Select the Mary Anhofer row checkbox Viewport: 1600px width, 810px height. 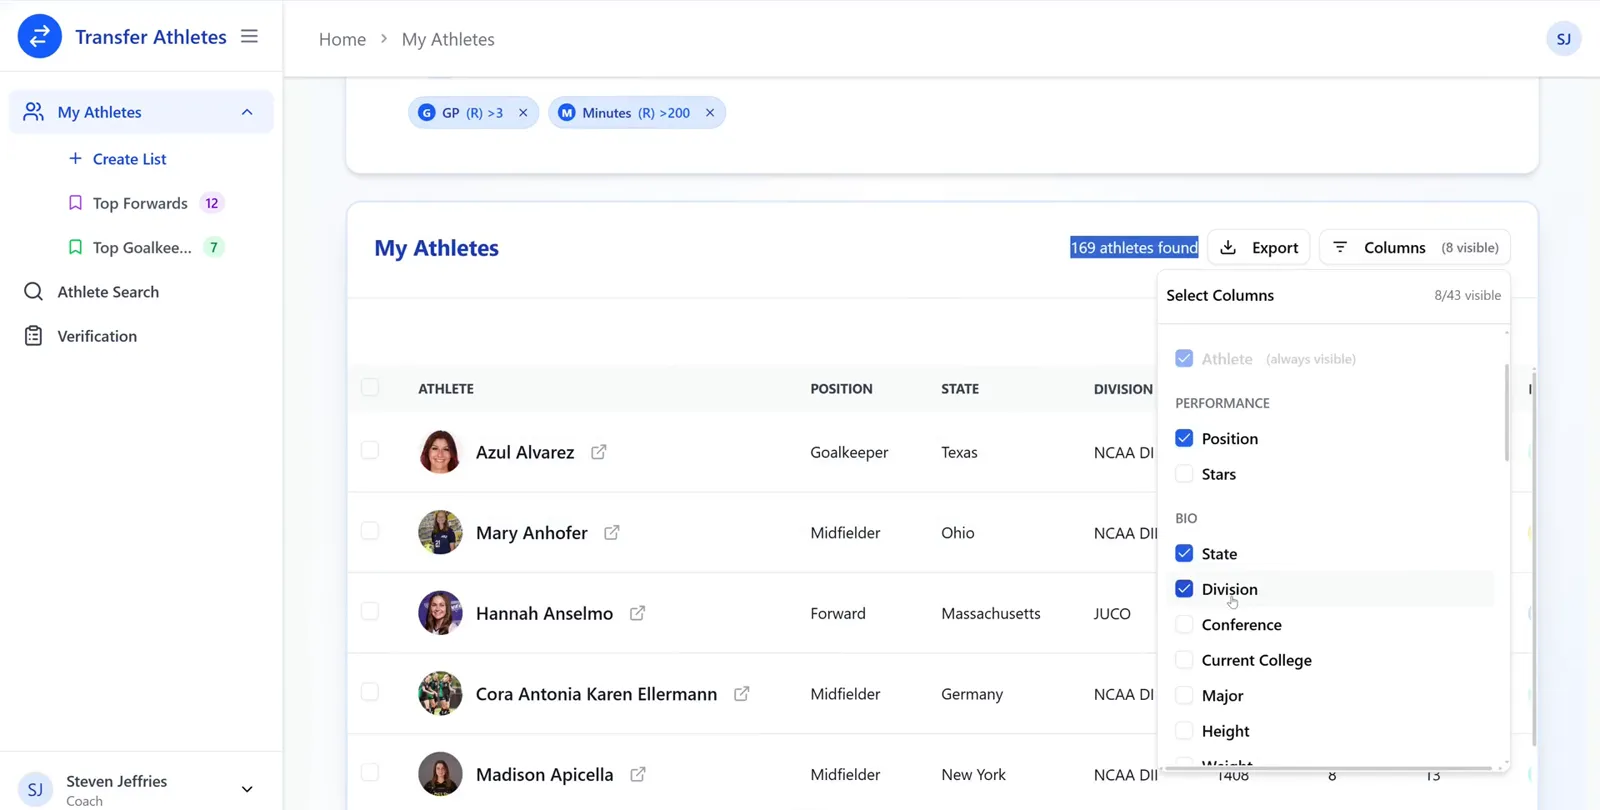370,531
